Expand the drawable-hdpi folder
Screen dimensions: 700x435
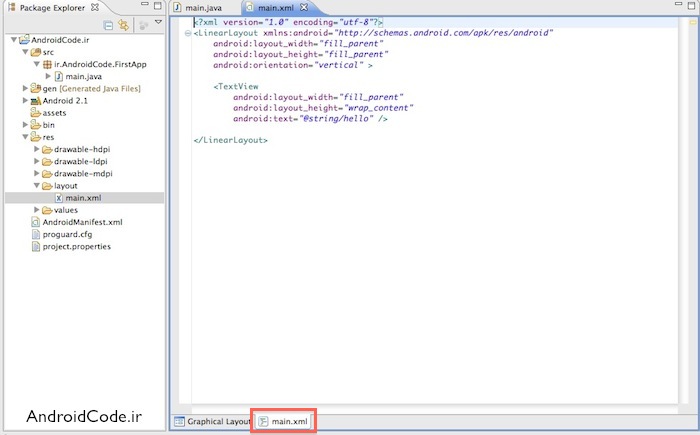[36, 149]
